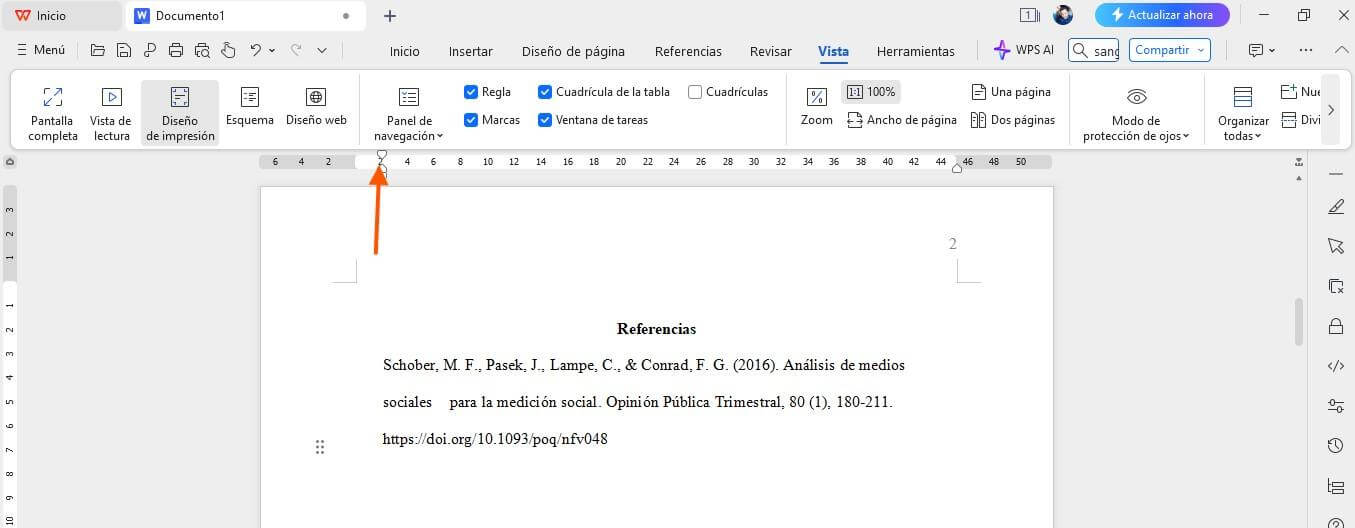
Task: Click the window layout icon beside avatar
Action: [x=1029, y=15]
